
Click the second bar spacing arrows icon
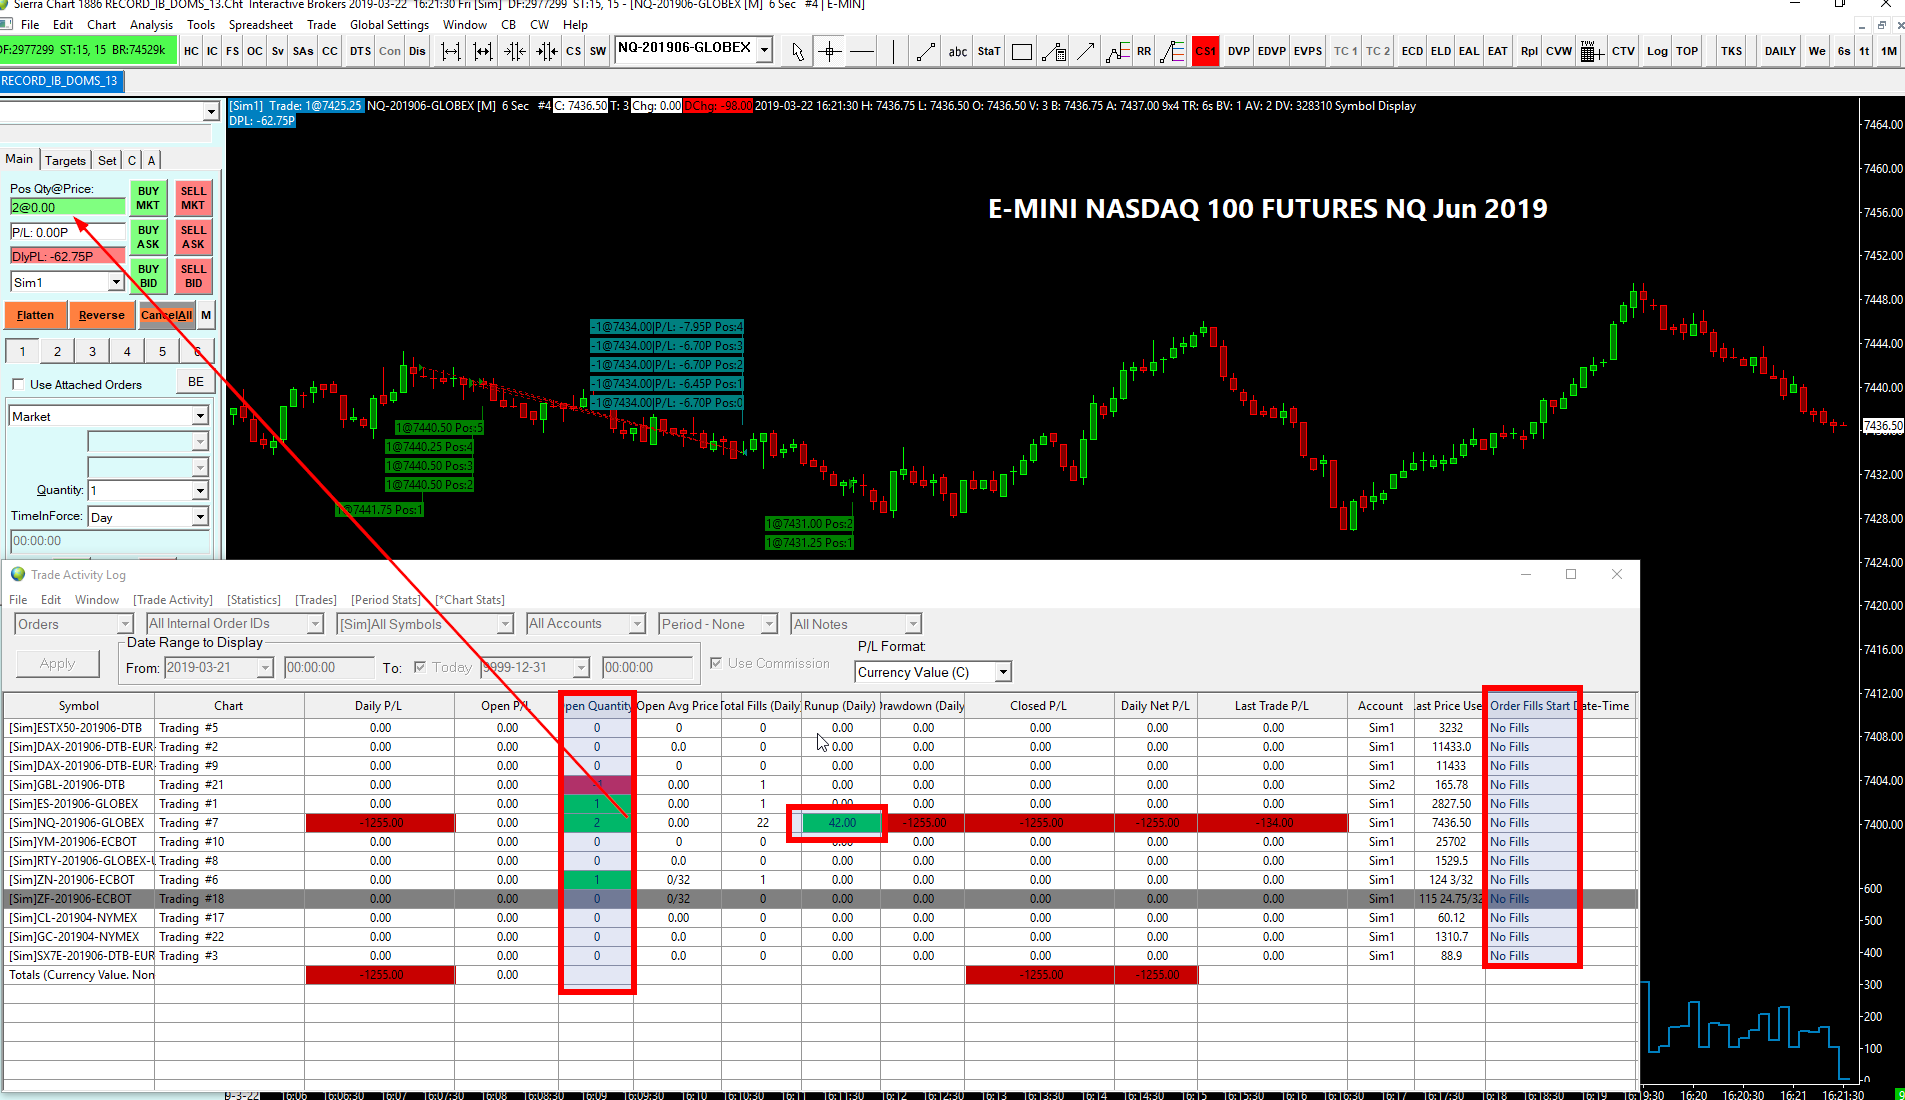point(483,51)
